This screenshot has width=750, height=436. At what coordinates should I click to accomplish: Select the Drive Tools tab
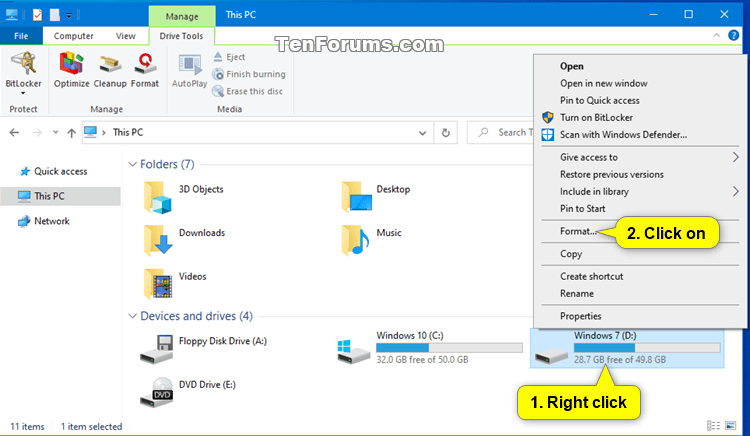point(181,36)
